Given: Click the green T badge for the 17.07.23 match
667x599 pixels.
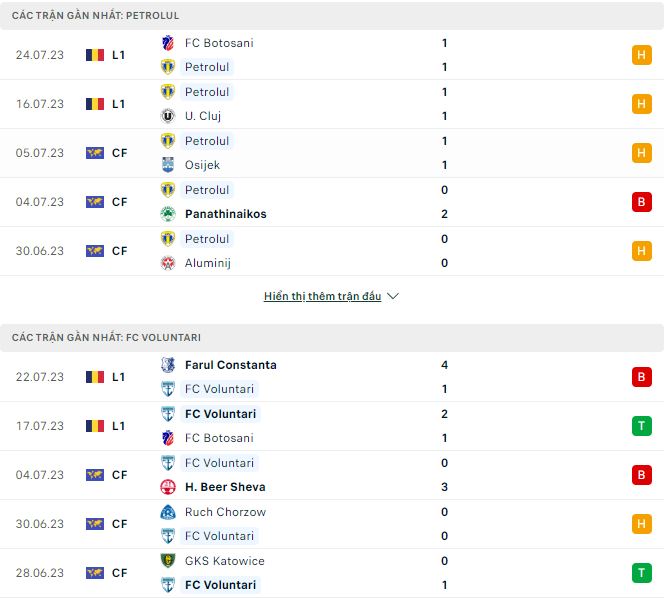Looking at the screenshot, I should pos(641,426).
